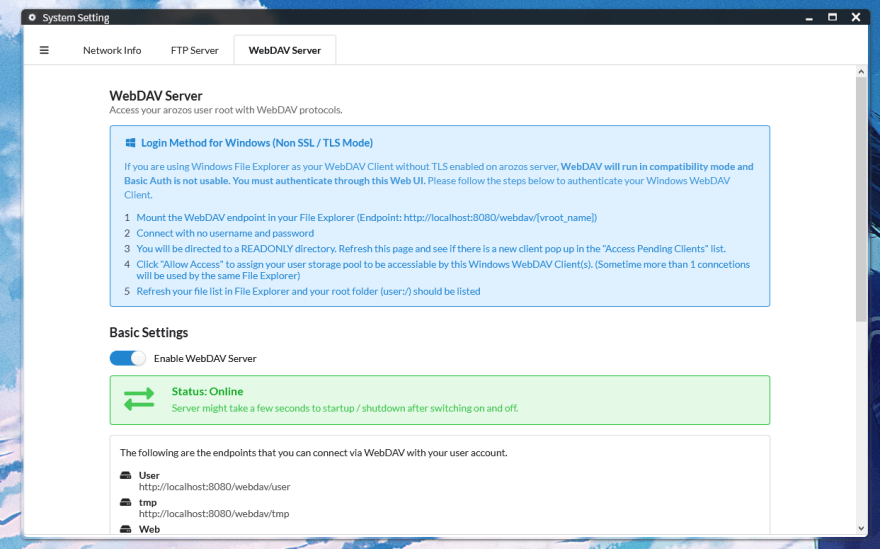Click the 'Login Method for Windows' heading

coord(257,143)
